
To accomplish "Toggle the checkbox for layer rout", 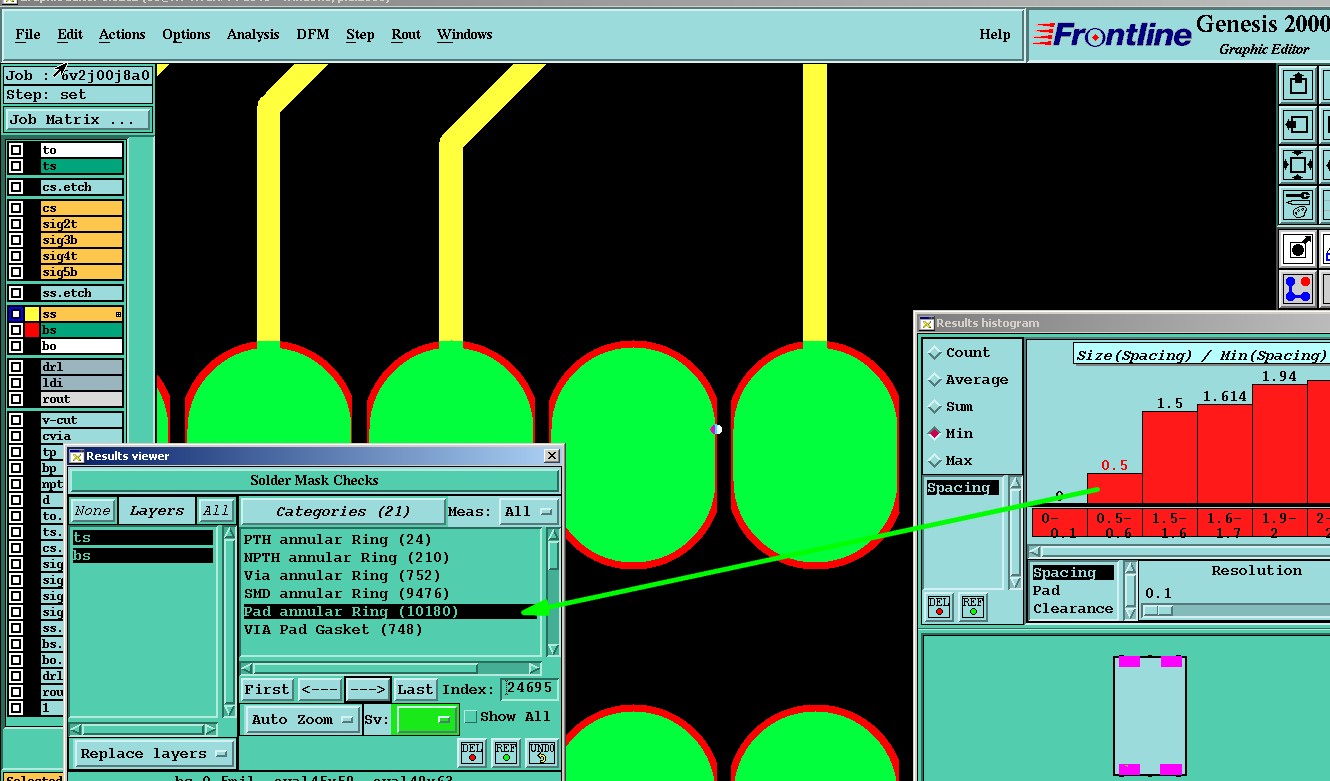I will (16, 399).
